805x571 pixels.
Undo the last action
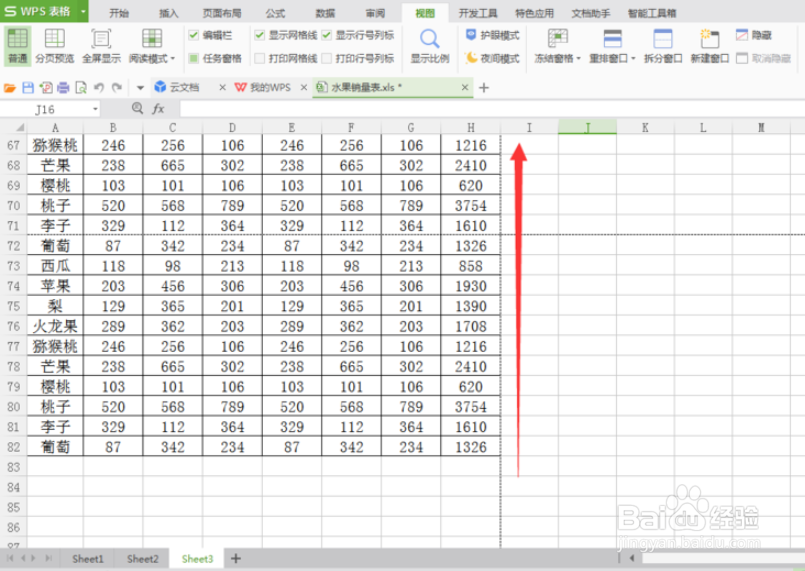(99, 88)
